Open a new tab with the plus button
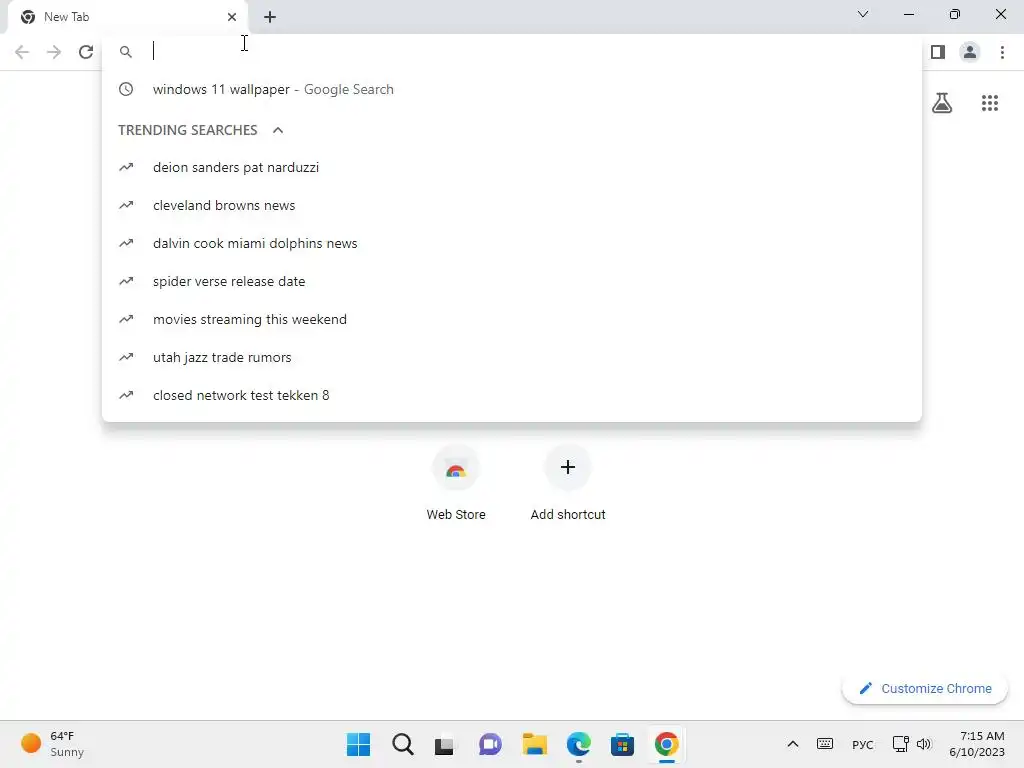 pyautogui.click(x=270, y=17)
